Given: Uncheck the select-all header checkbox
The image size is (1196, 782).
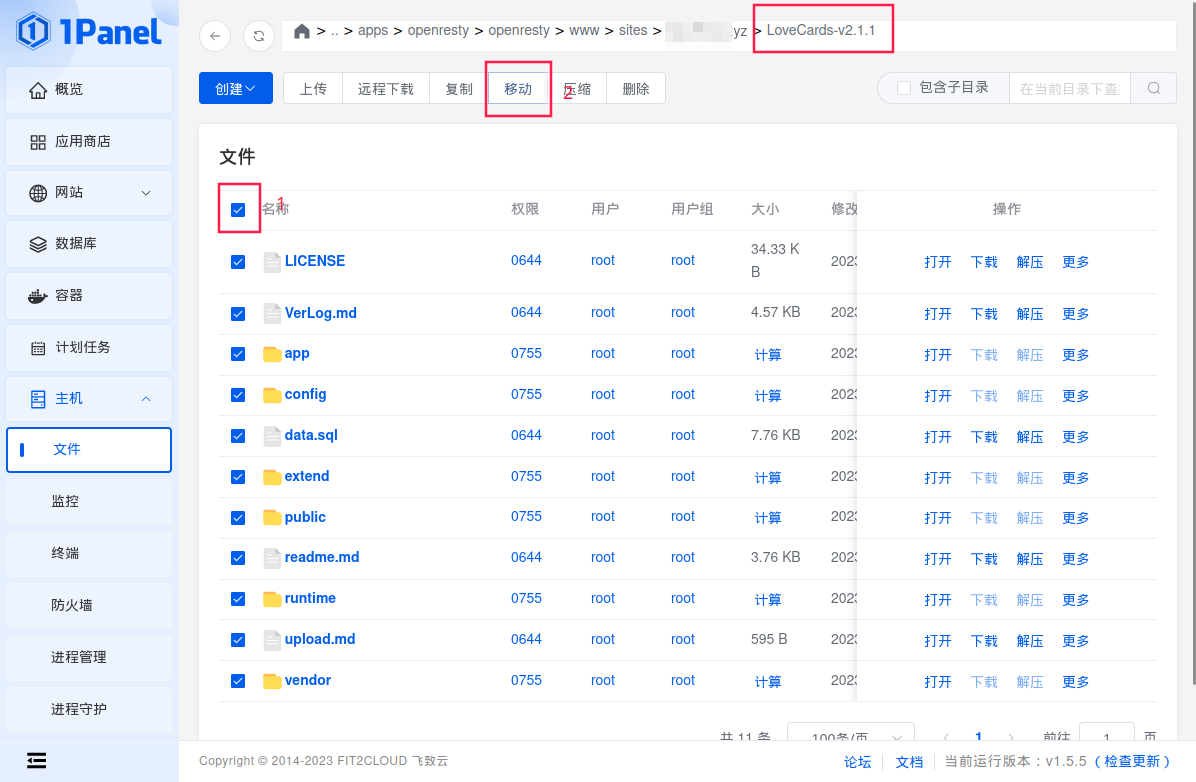Looking at the screenshot, I should click(x=238, y=210).
